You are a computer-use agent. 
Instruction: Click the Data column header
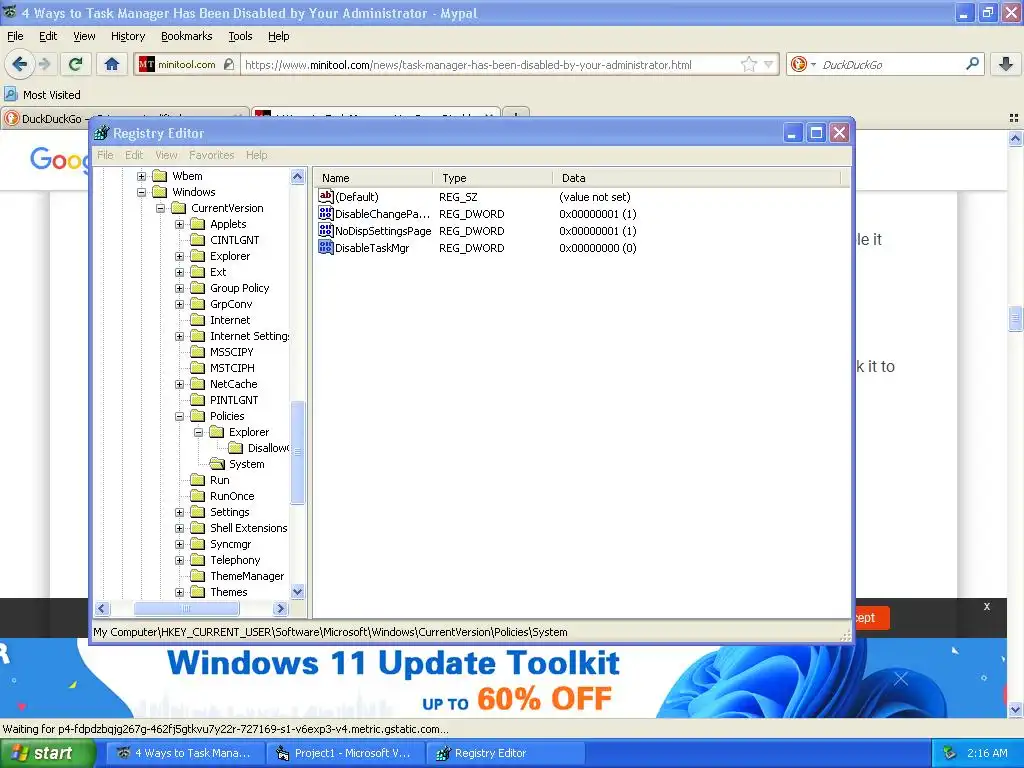point(697,178)
